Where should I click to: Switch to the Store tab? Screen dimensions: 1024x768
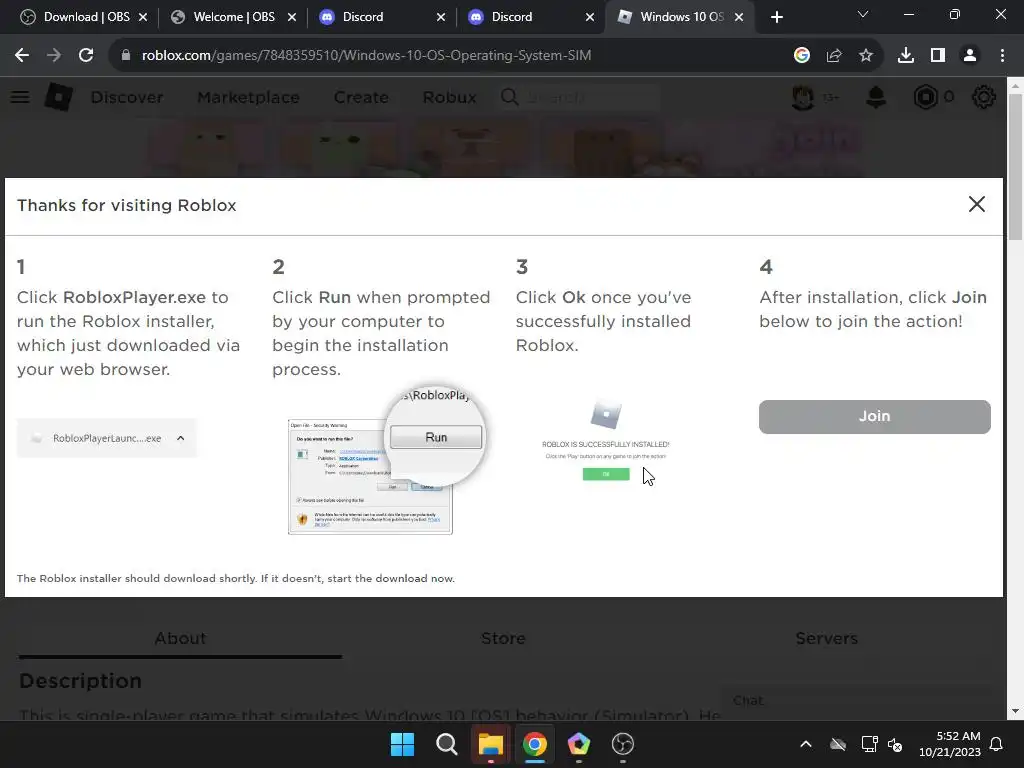point(503,638)
